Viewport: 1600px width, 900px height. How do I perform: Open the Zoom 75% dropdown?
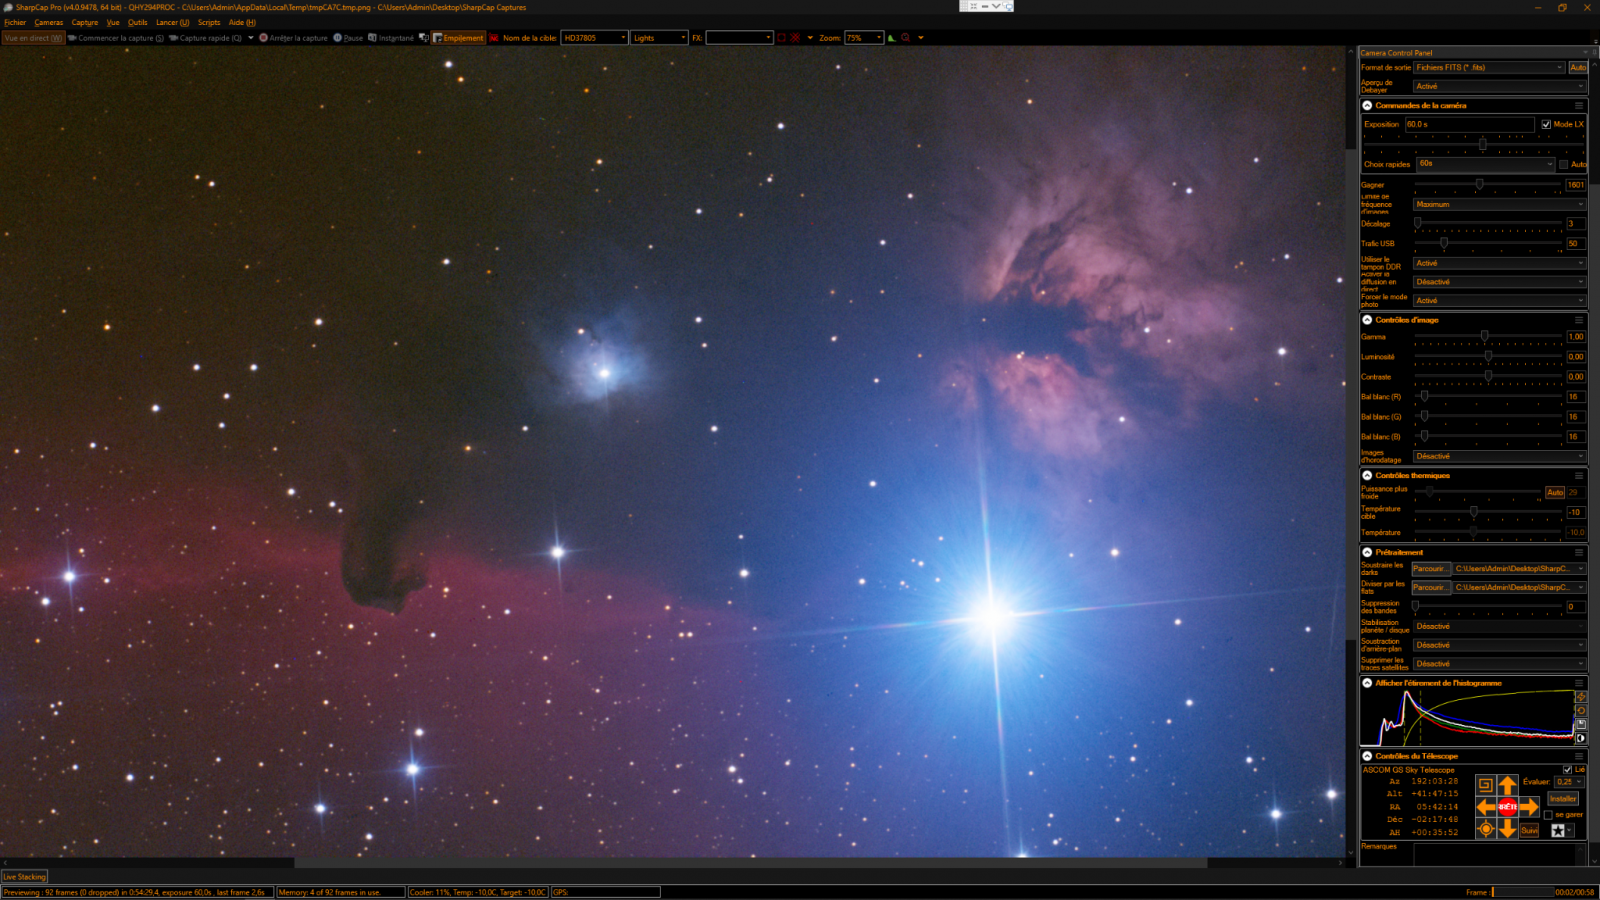click(864, 38)
